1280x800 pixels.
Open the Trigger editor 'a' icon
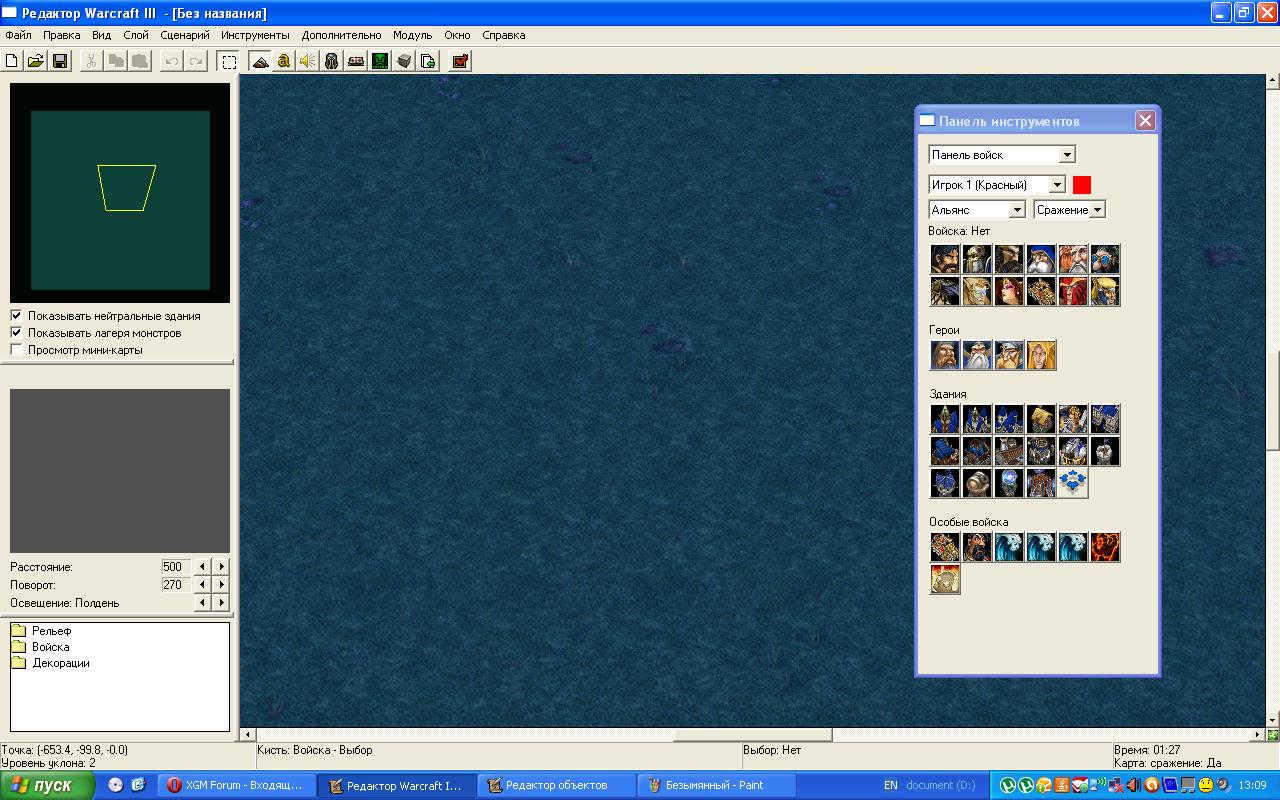284,61
